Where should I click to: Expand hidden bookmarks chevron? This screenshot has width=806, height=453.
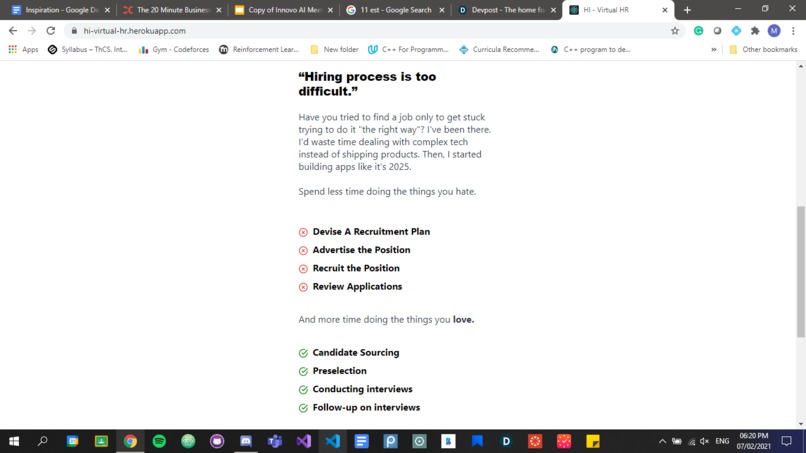(x=713, y=49)
